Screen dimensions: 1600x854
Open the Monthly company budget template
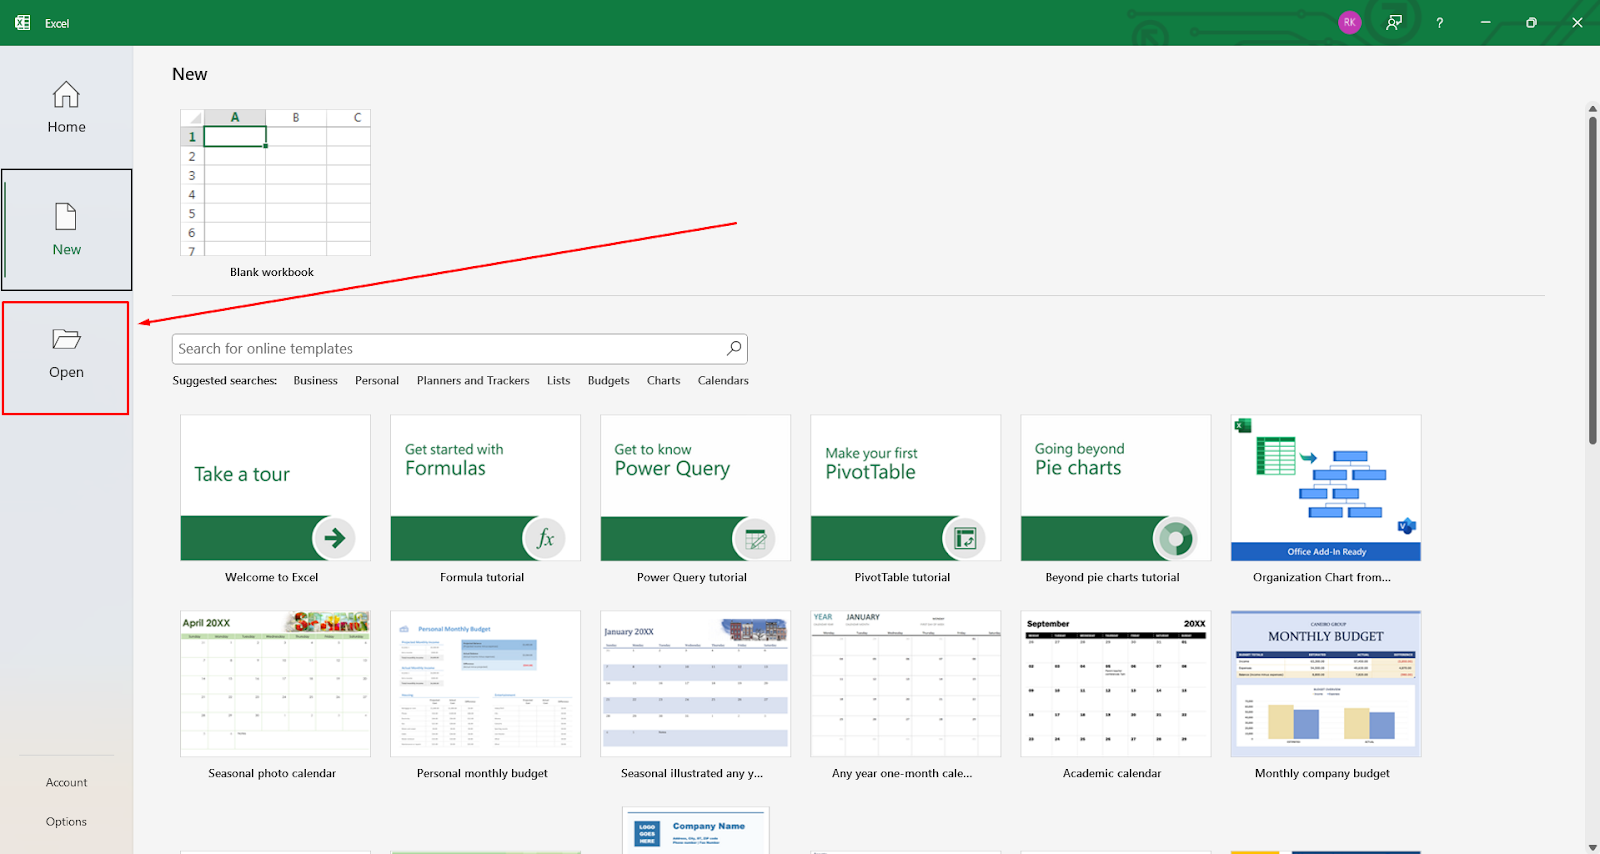pyautogui.click(x=1325, y=684)
